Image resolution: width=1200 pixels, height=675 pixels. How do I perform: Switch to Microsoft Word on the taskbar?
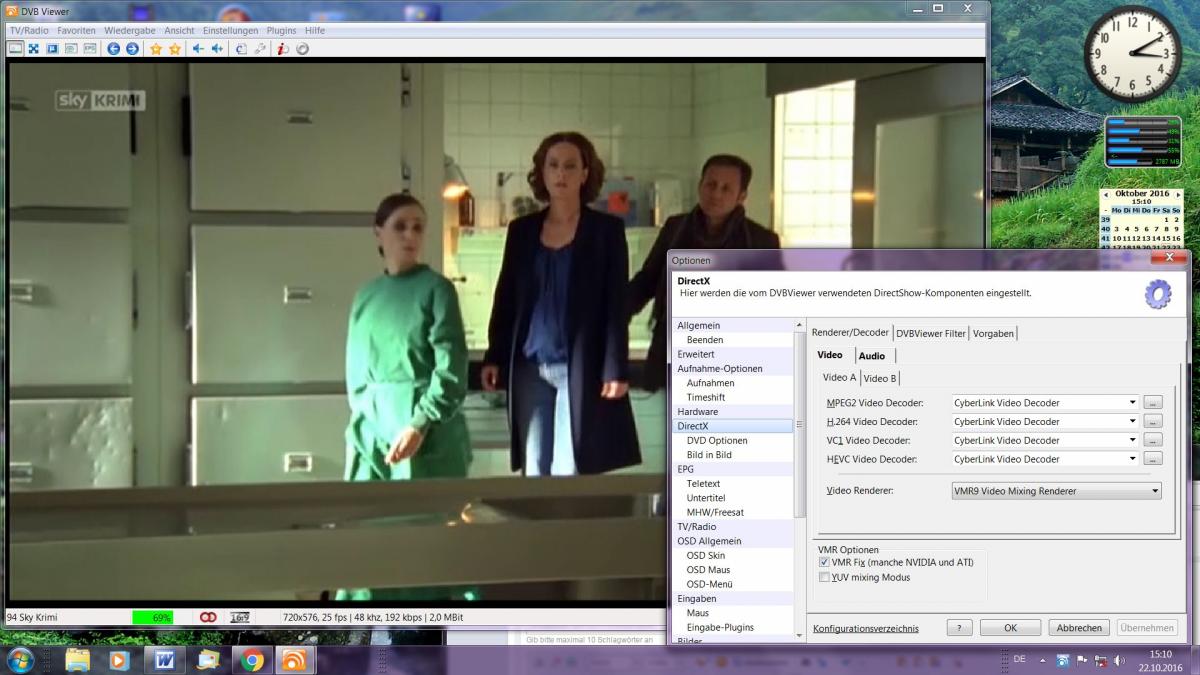click(x=164, y=660)
